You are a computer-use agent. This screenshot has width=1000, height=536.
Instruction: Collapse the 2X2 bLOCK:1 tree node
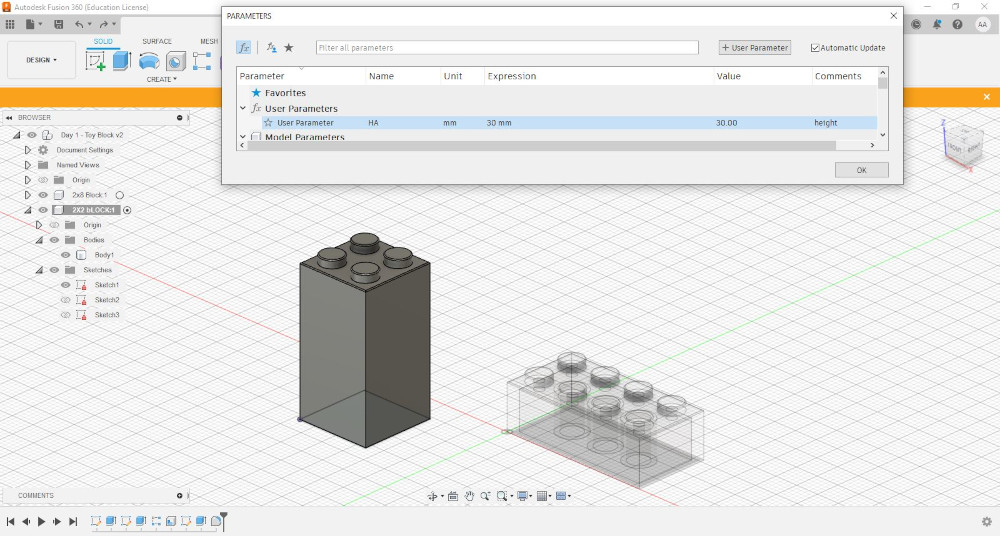pos(27,210)
